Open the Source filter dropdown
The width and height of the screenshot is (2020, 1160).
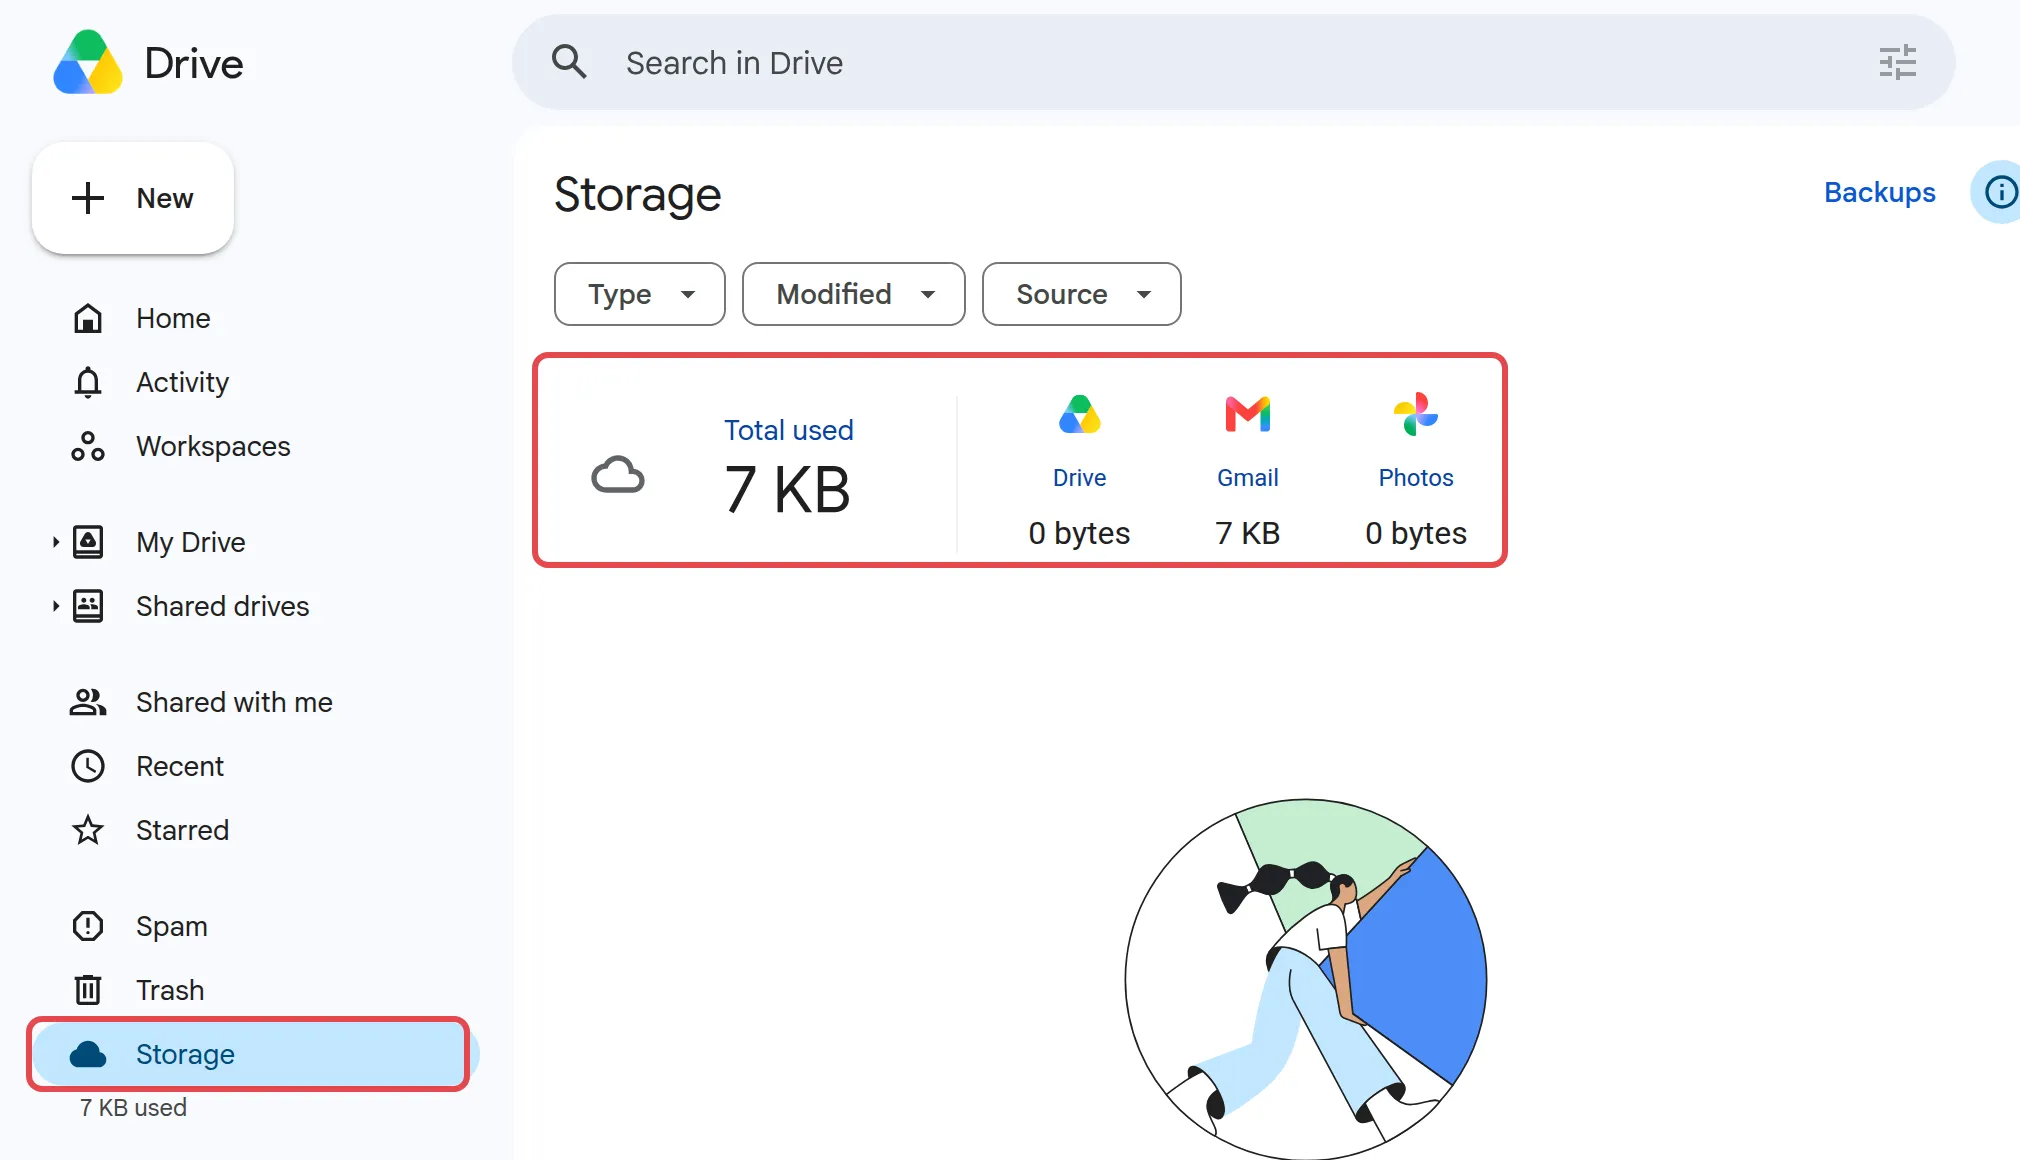click(1082, 294)
